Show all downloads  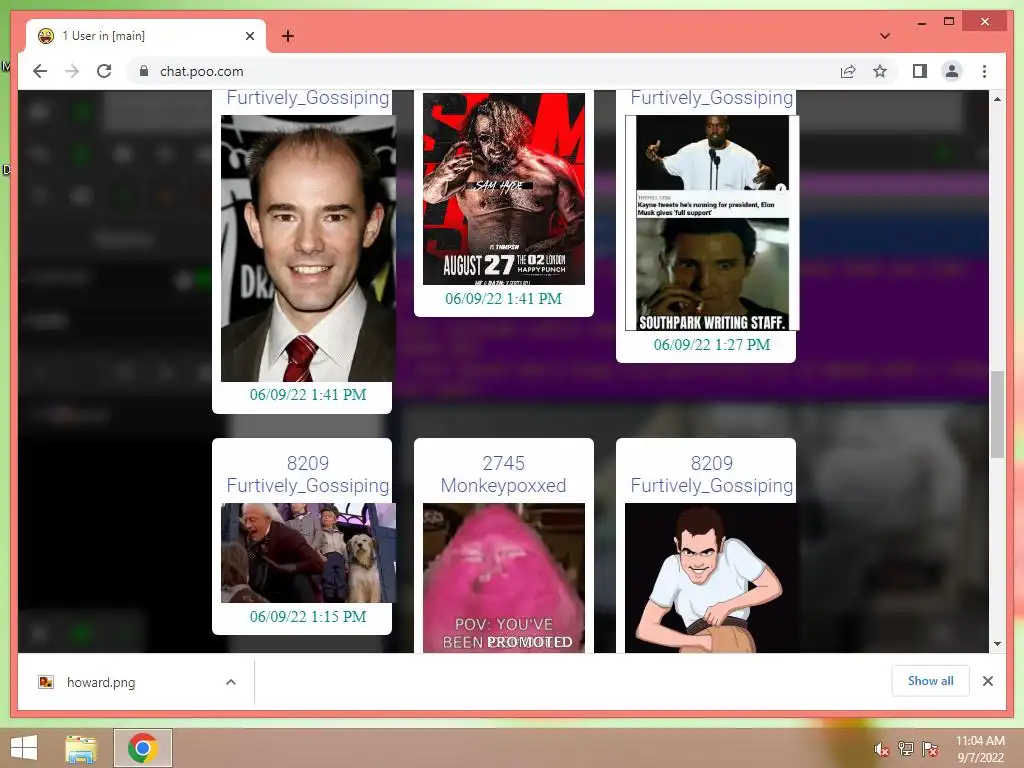[x=931, y=681]
